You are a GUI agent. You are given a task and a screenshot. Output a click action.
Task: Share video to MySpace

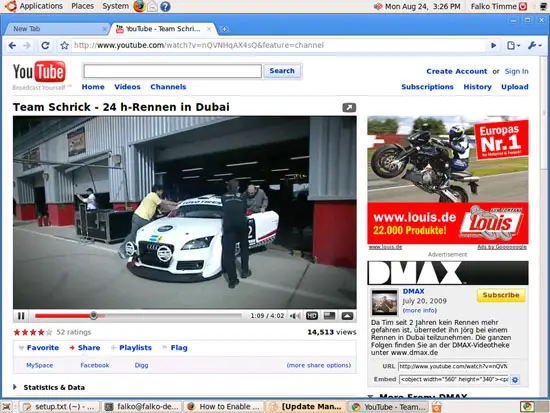[39, 365]
